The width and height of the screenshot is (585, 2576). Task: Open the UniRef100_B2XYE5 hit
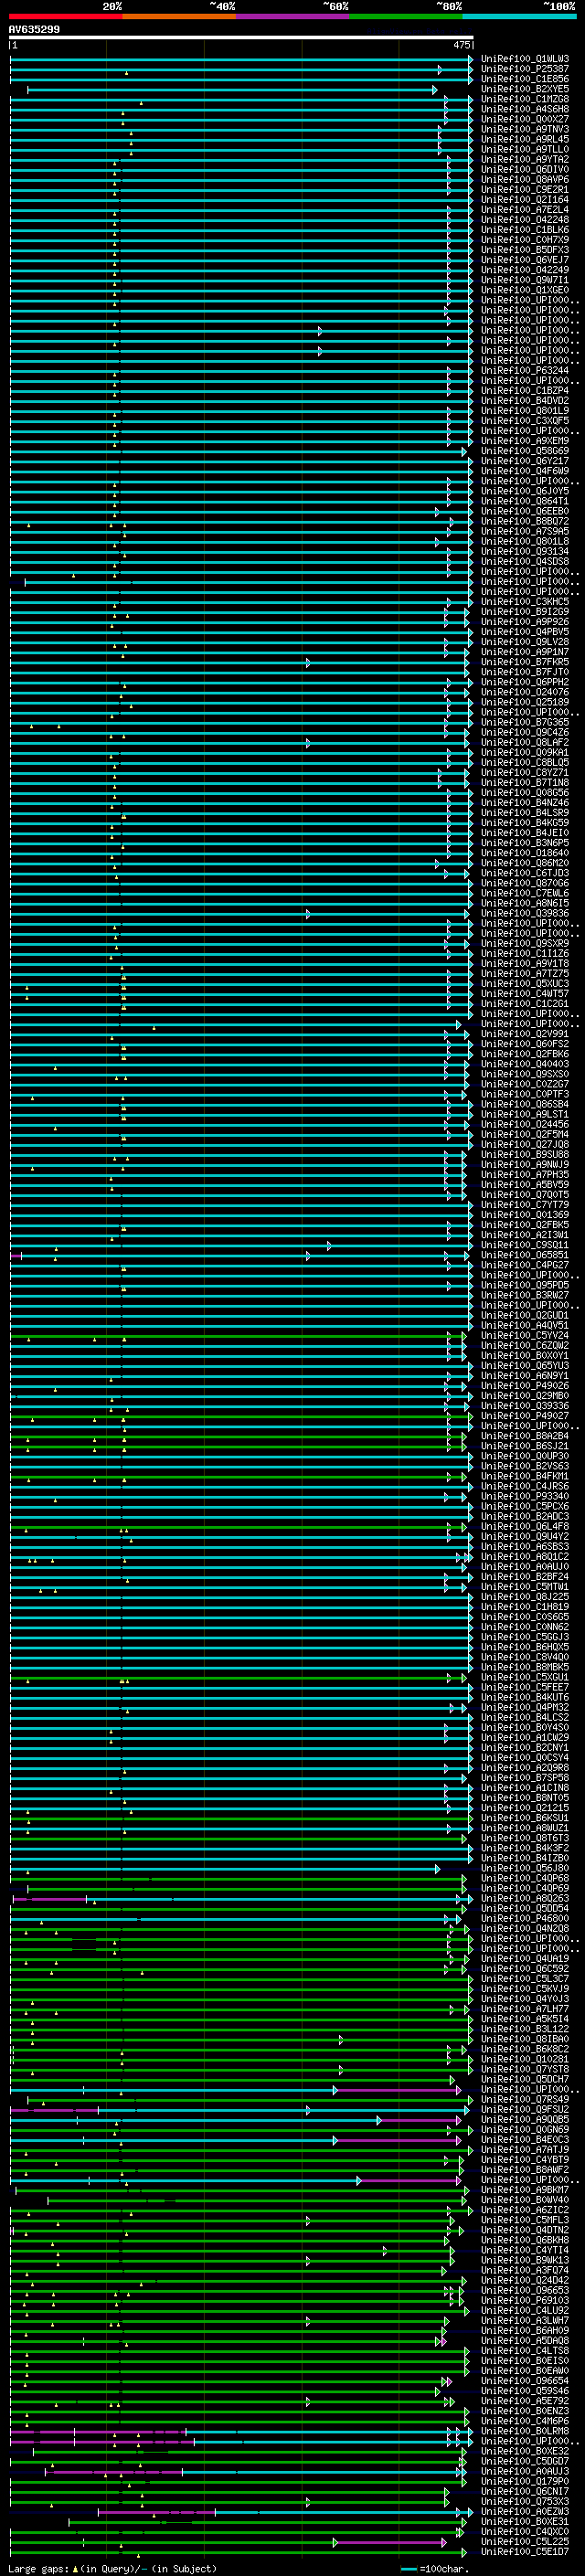click(525, 89)
